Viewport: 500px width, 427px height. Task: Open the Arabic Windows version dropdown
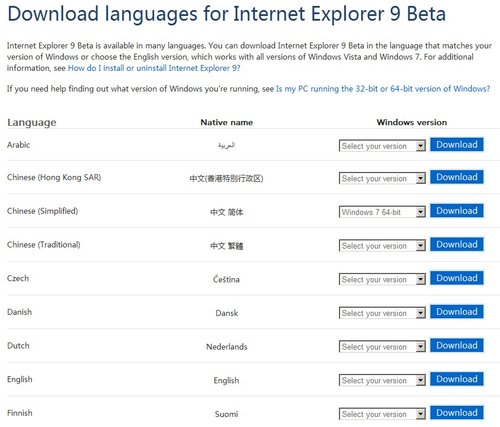click(382, 146)
